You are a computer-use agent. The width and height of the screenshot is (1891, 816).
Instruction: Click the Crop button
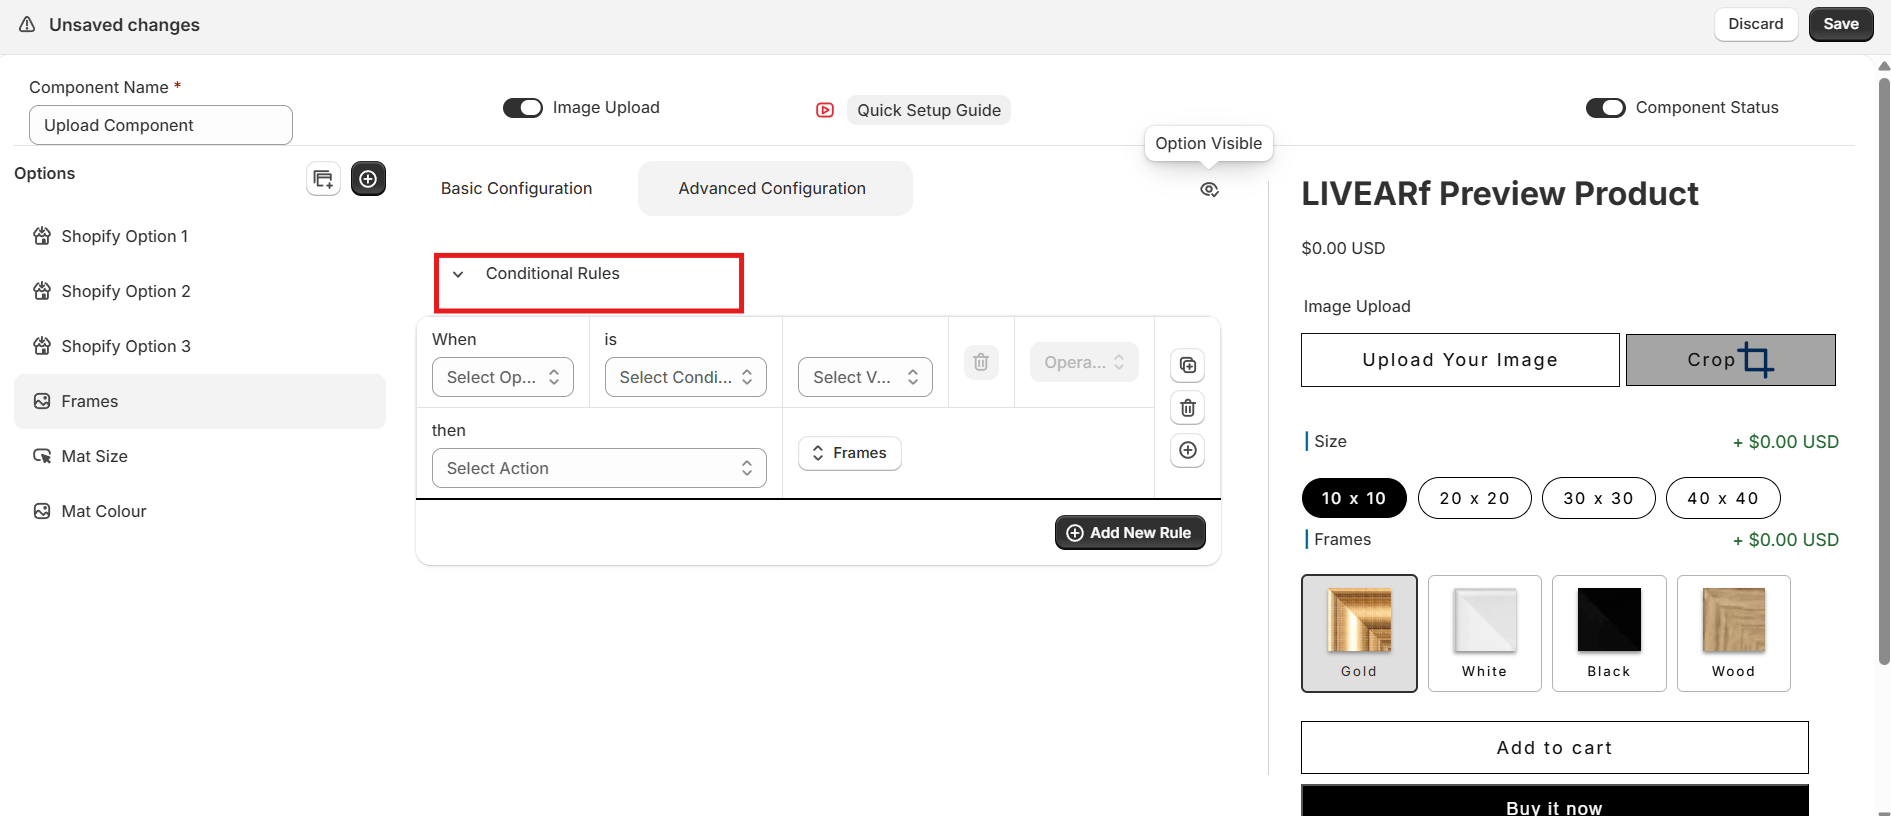pyautogui.click(x=1731, y=360)
